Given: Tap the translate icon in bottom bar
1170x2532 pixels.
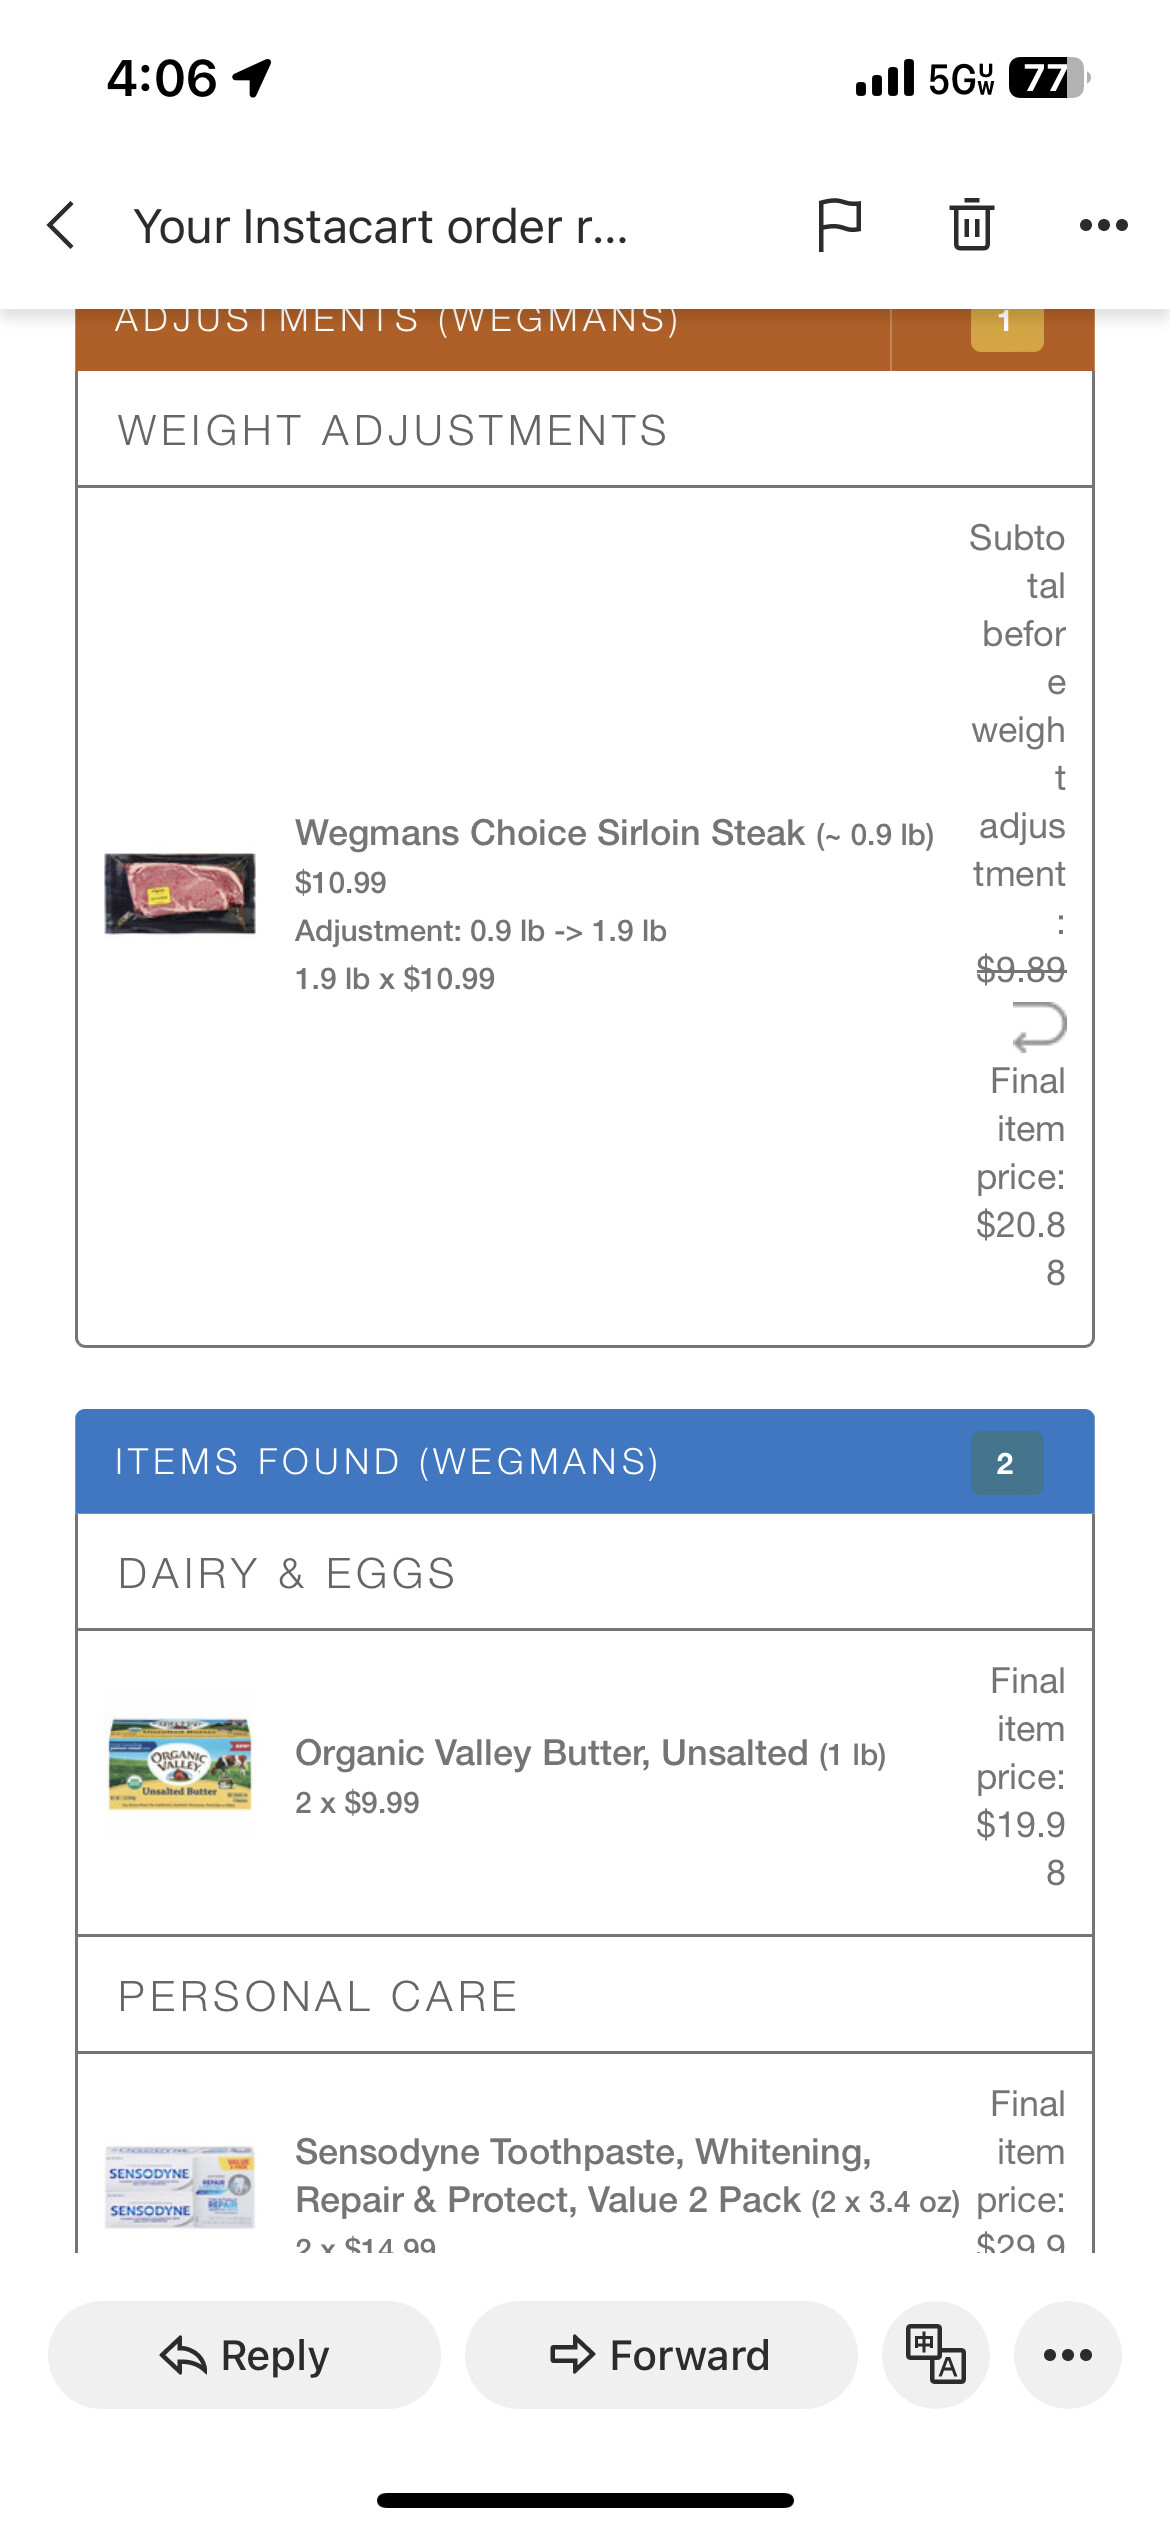Looking at the screenshot, I should point(935,2354).
